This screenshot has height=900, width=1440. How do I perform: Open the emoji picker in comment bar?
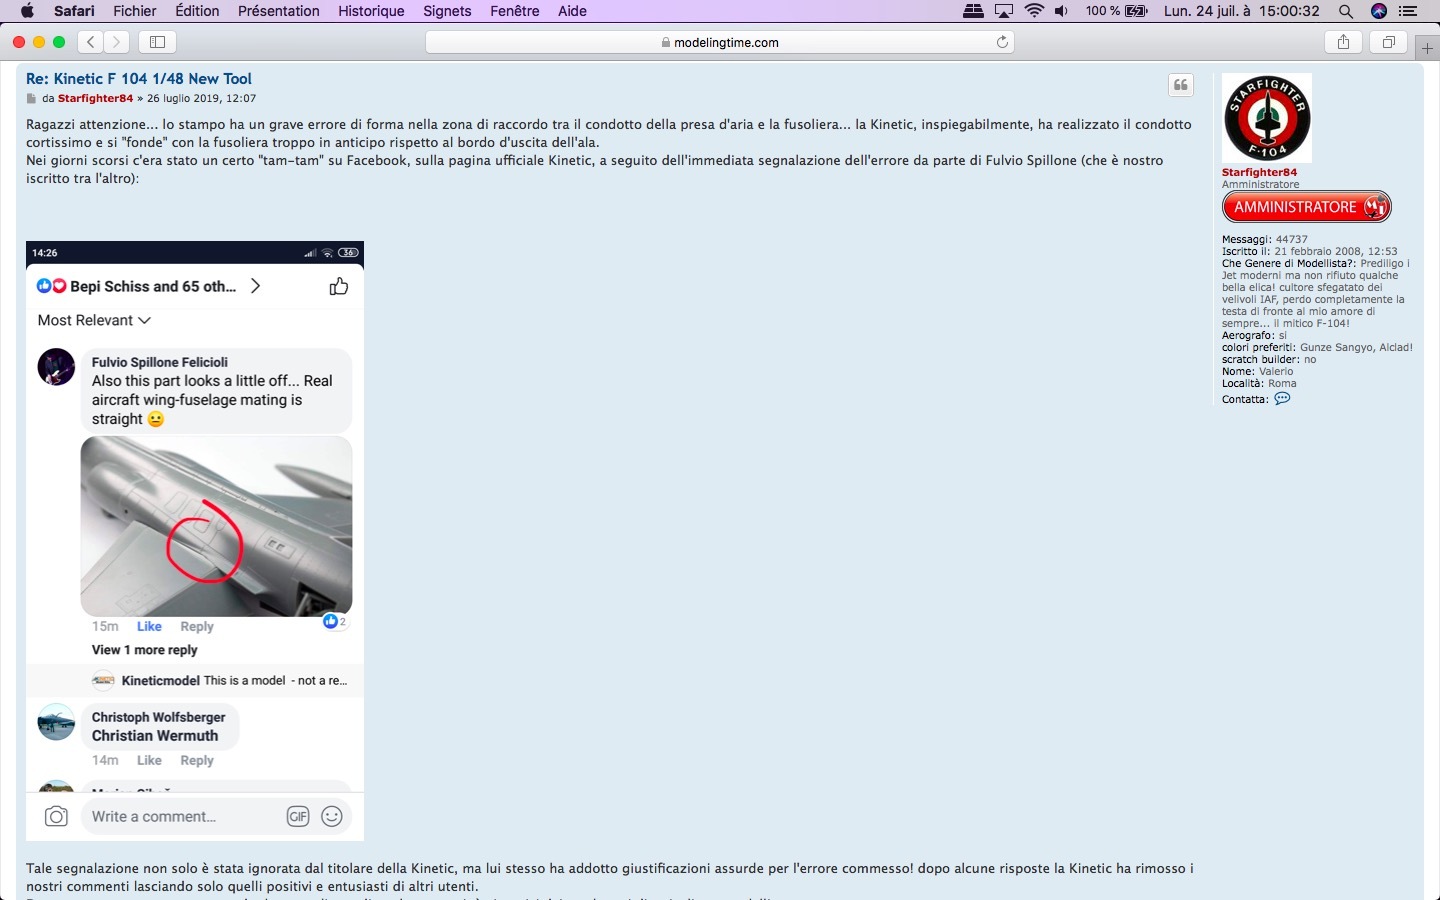pyautogui.click(x=332, y=817)
